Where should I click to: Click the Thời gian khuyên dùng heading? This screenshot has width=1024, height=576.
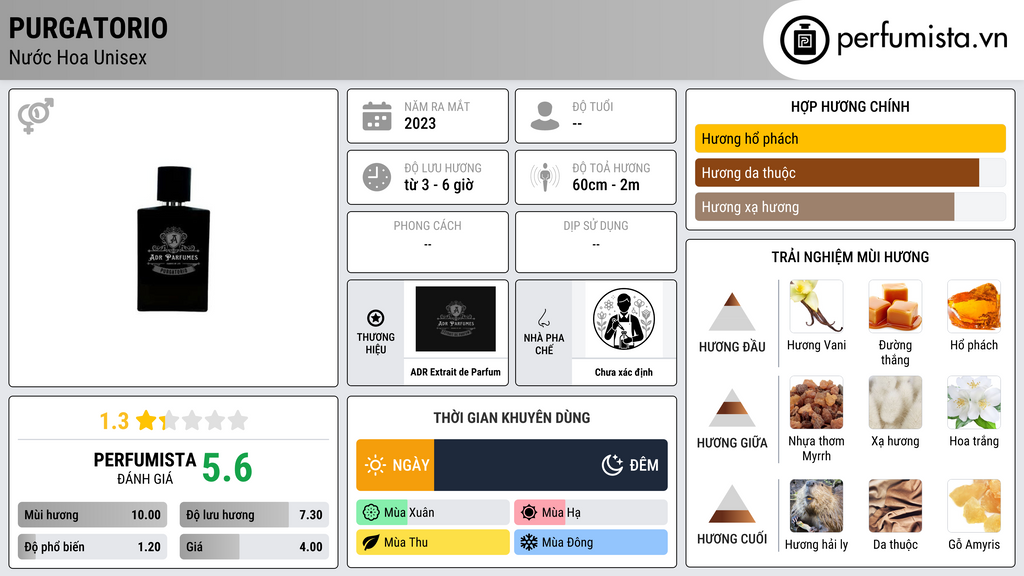(x=512, y=418)
